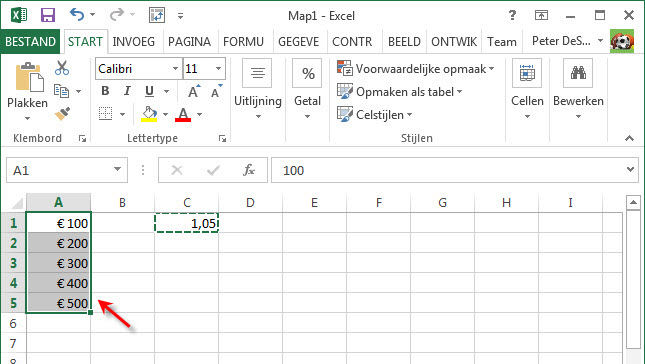Image resolution: width=645 pixels, height=364 pixels.
Task: Toggle Italic formatting
Action: (x=127, y=91)
